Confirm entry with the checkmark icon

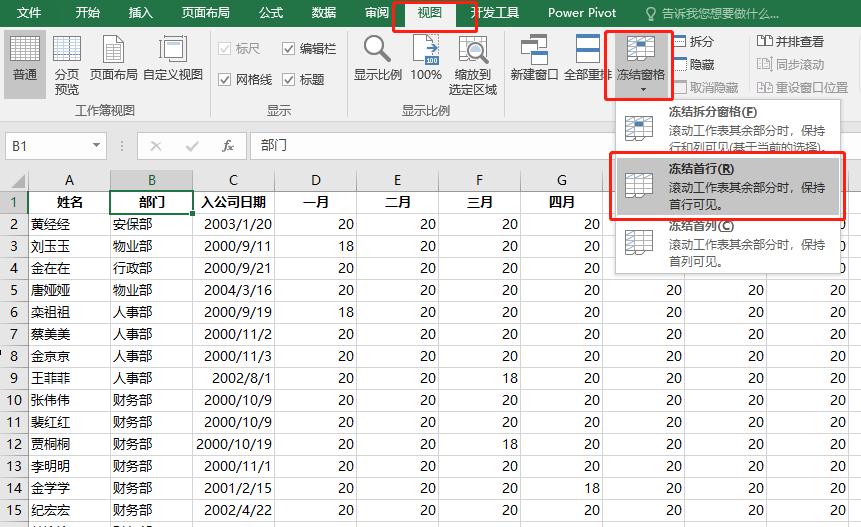pyautogui.click(x=192, y=146)
